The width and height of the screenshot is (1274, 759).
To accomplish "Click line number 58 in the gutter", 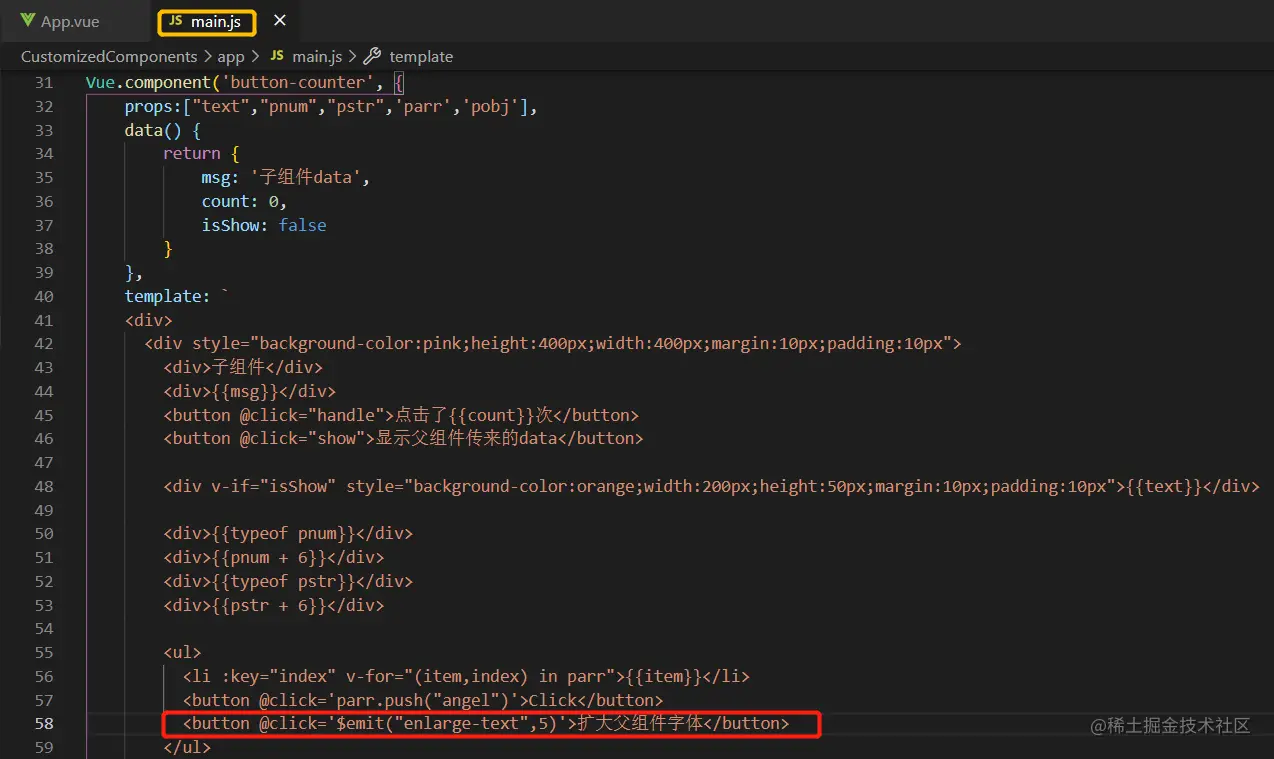I will 43,723.
